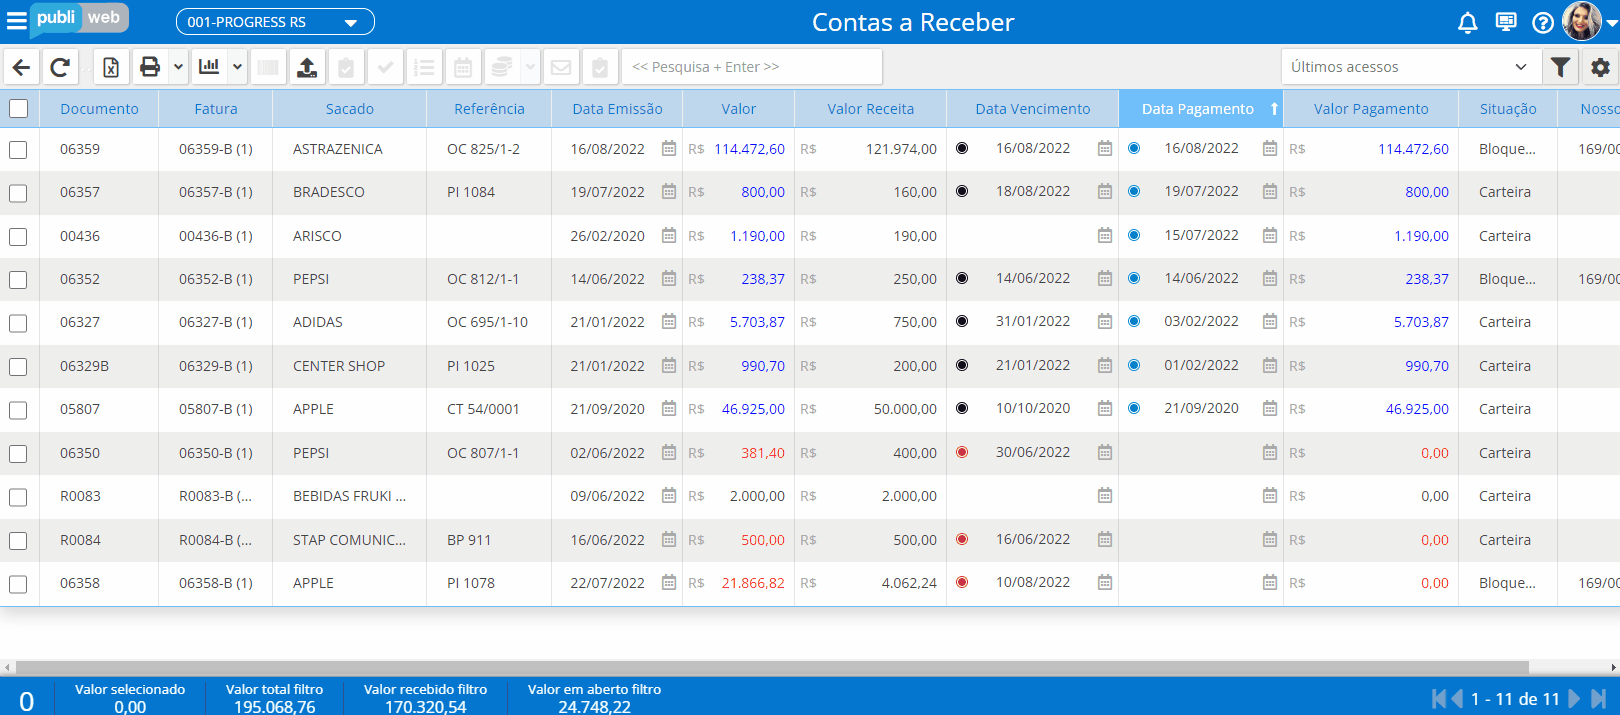Click the envelope email icon
This screenshot has width=1620, height=715.
[561, 67]
